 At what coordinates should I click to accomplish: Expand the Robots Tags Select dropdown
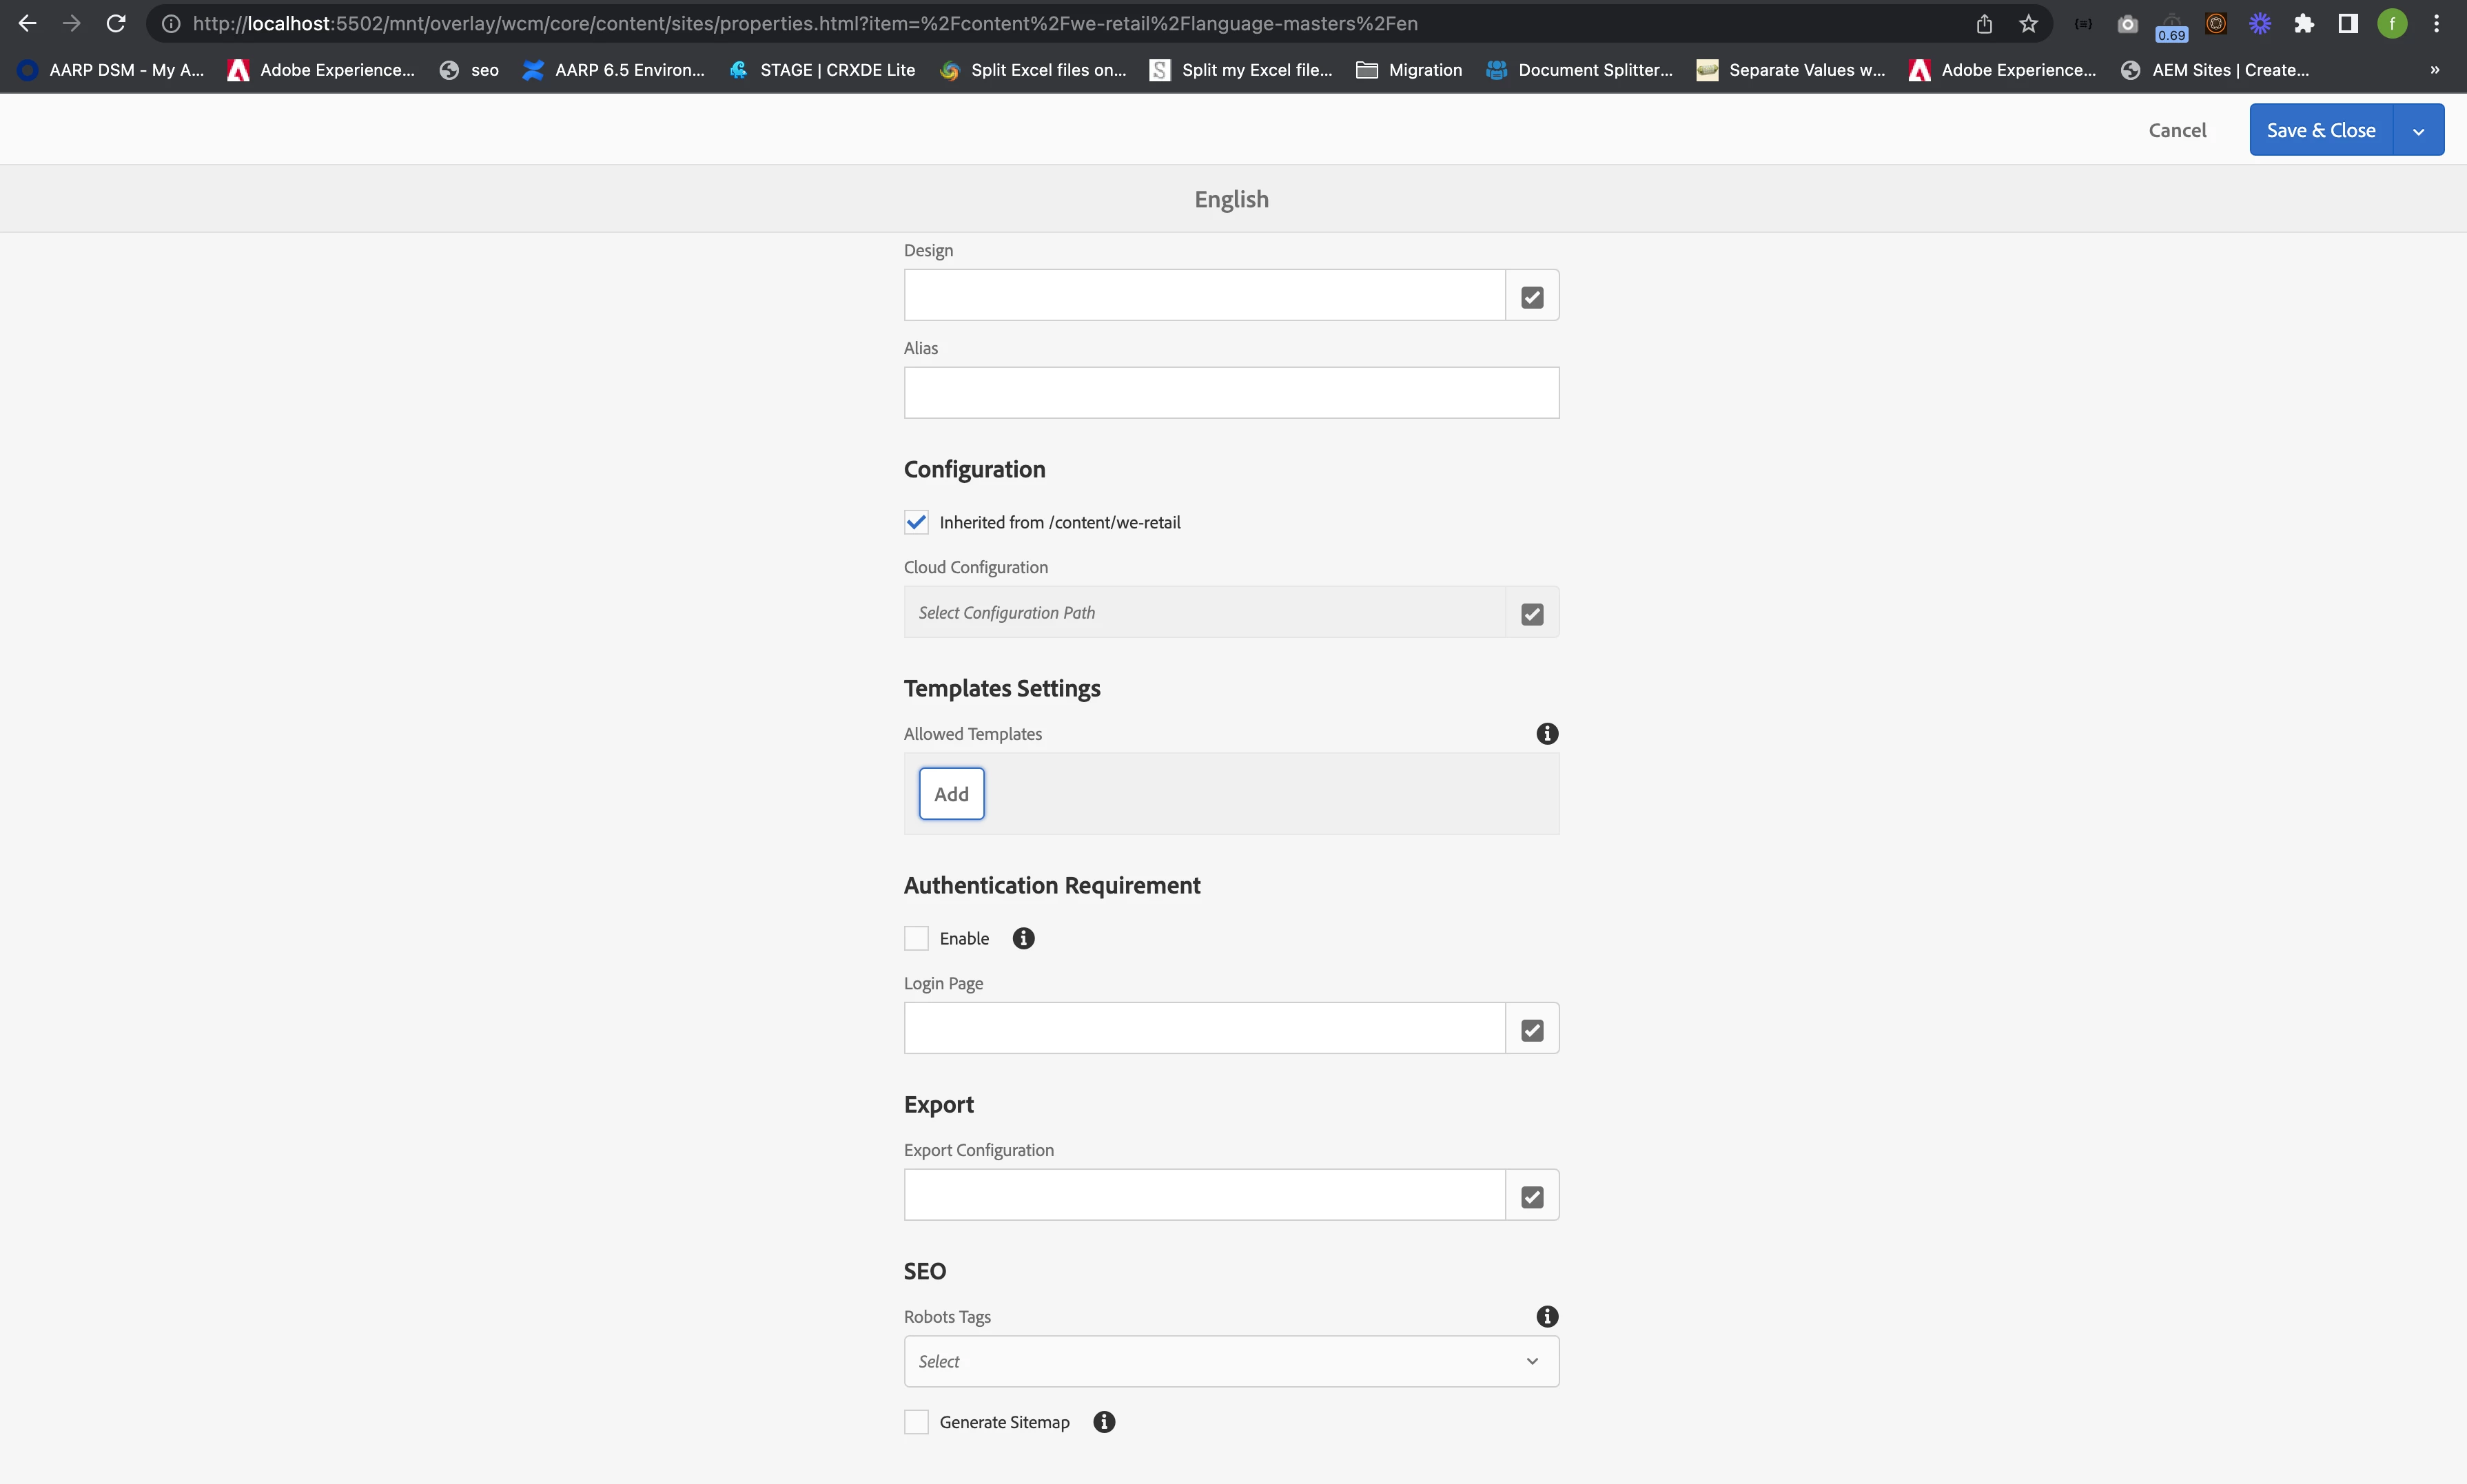(1231, 1361)
